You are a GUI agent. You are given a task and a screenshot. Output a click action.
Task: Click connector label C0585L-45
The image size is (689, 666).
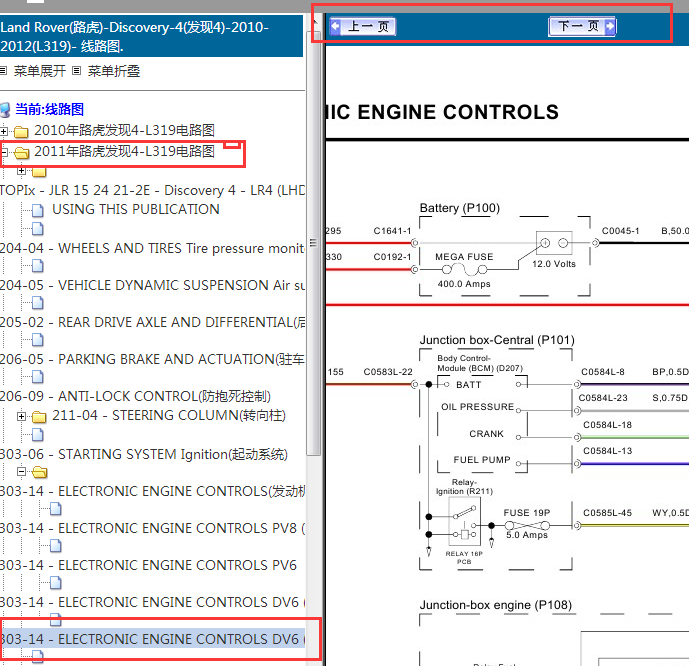click(607, 513)
